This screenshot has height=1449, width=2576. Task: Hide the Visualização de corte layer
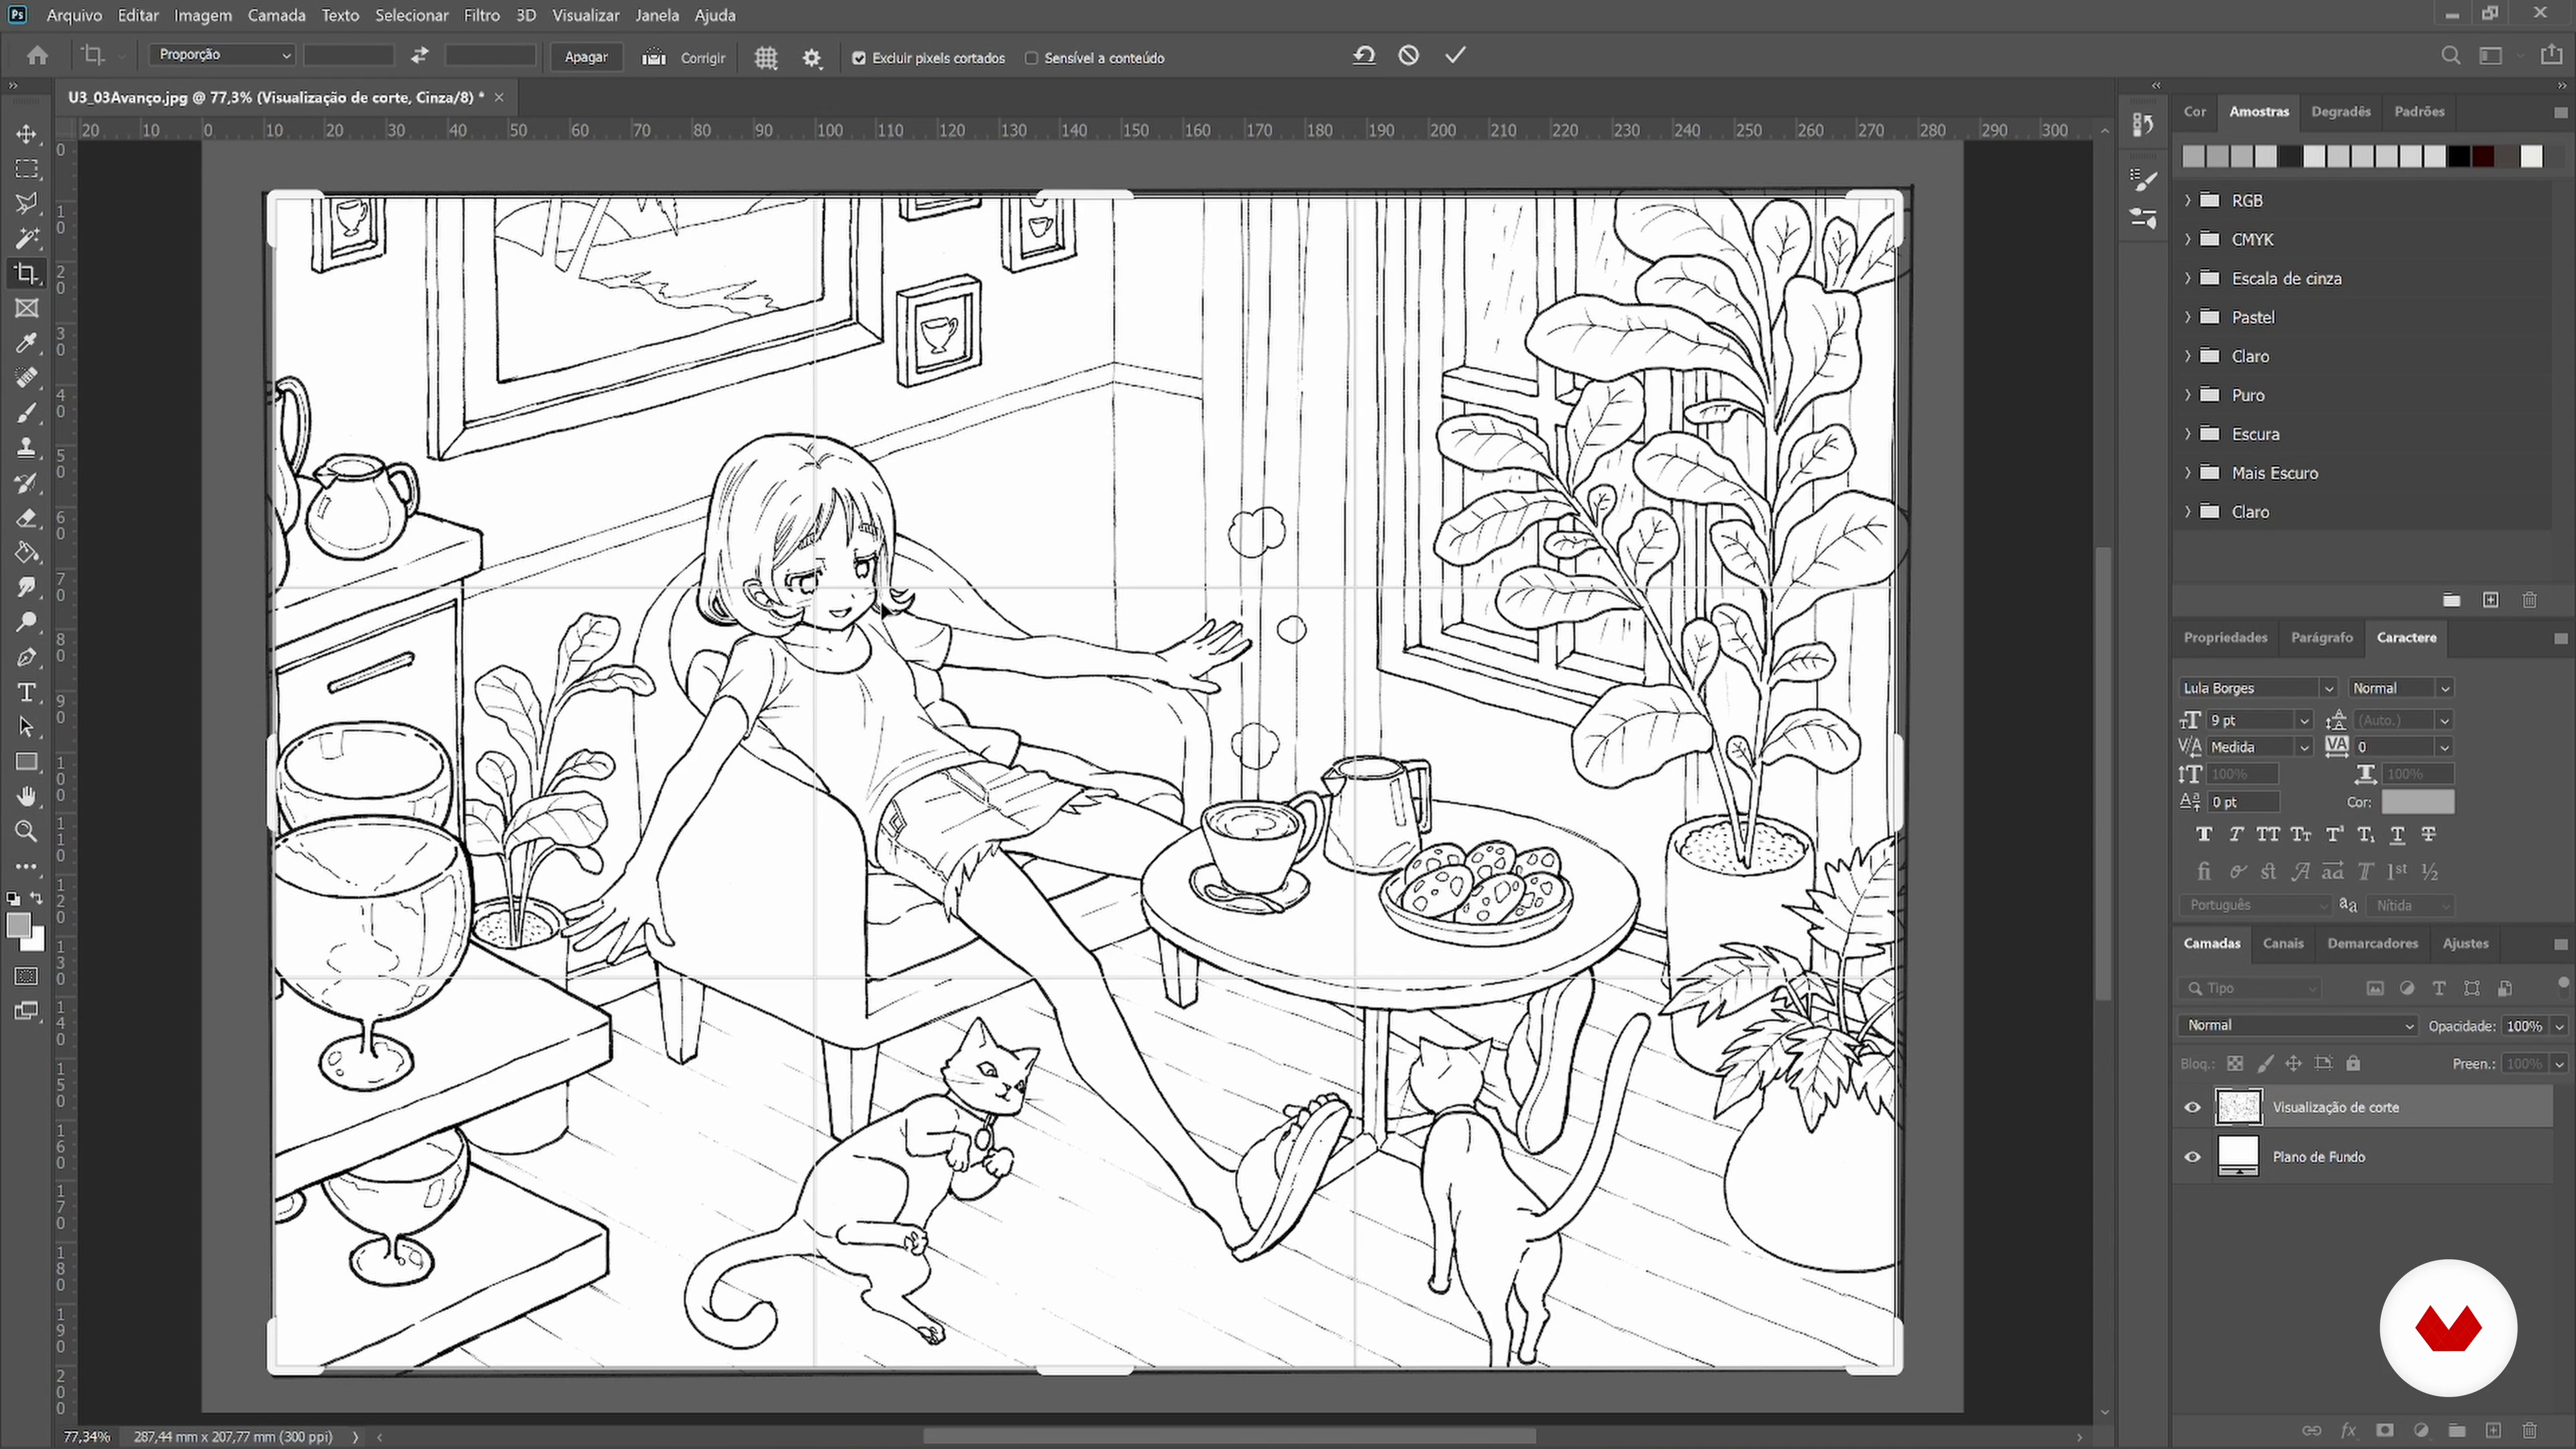pyautogui.click(x=2193, y=1107)
